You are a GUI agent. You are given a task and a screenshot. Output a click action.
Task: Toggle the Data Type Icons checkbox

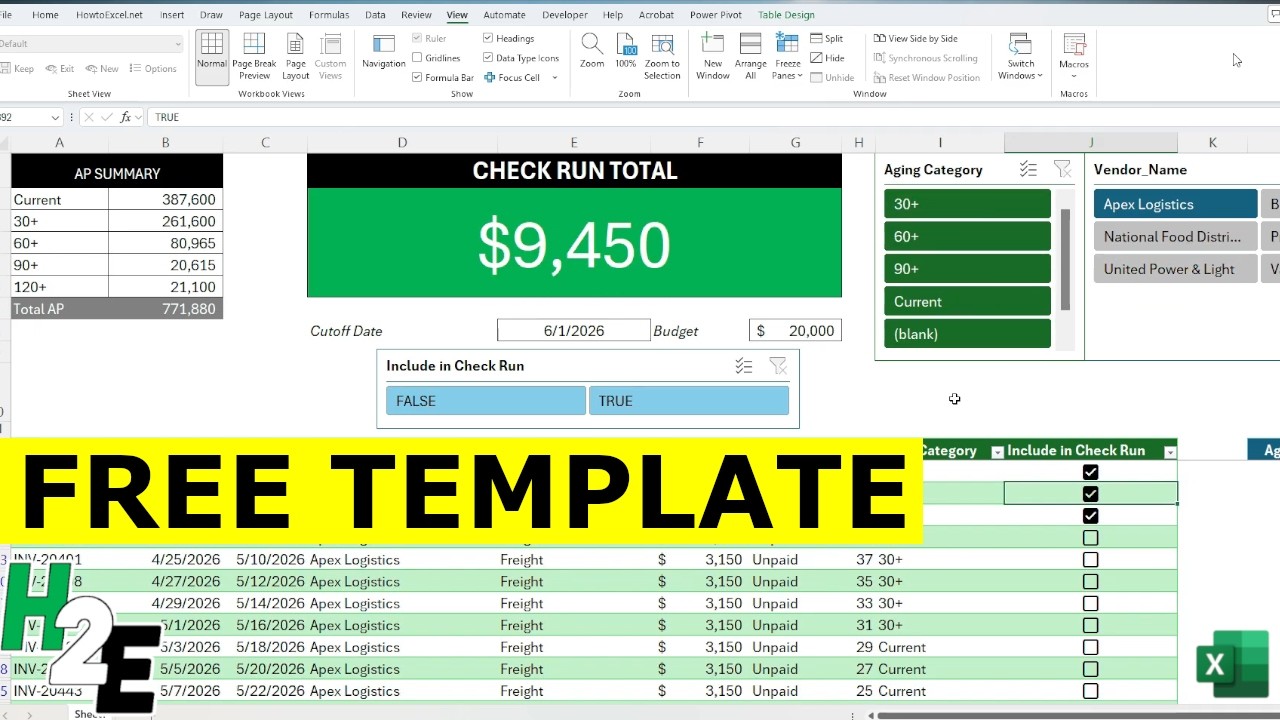pyautogui.click(x=488, y=58)
